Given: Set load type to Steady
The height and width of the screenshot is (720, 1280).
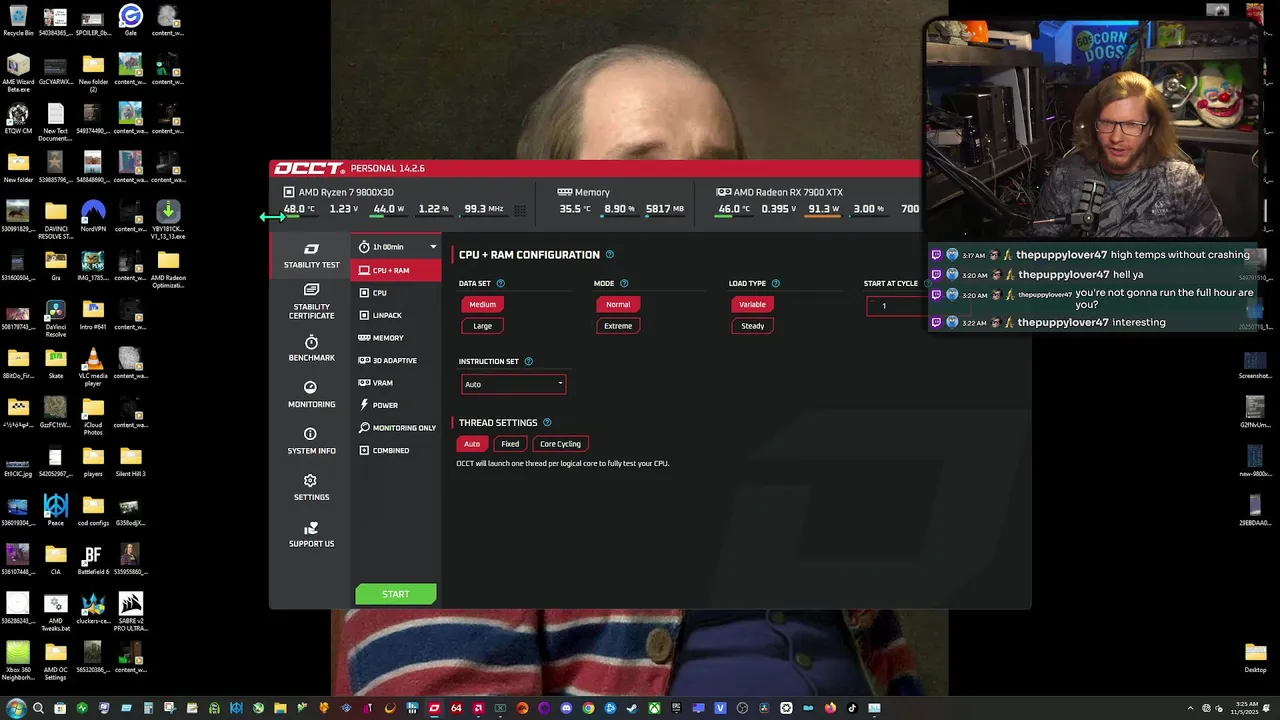Looking at the screenshot, I should 752,325.
